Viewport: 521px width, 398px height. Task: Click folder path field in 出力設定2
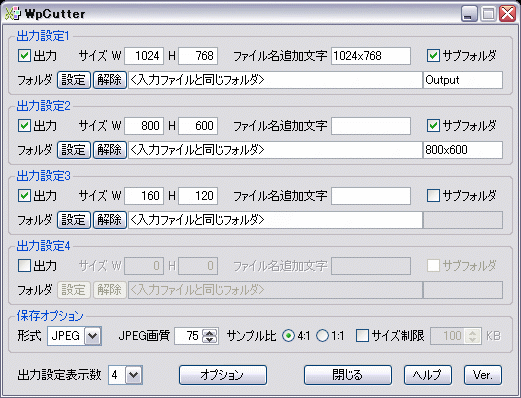click(x=275, y=150)
